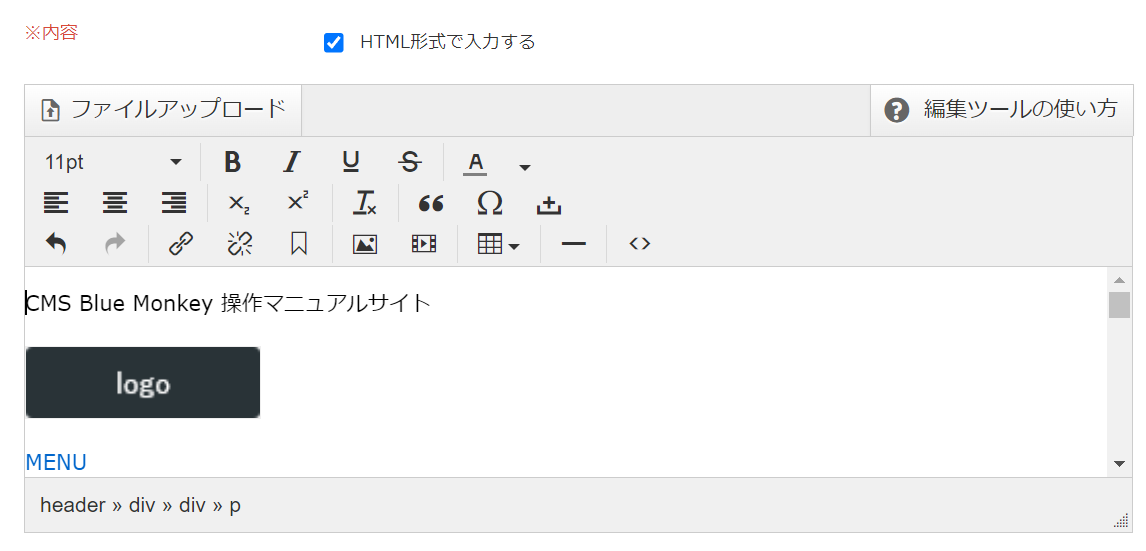1146x551 pixels.
Task: Open the 11pt font size dropdown
Action: click(113, 162)
